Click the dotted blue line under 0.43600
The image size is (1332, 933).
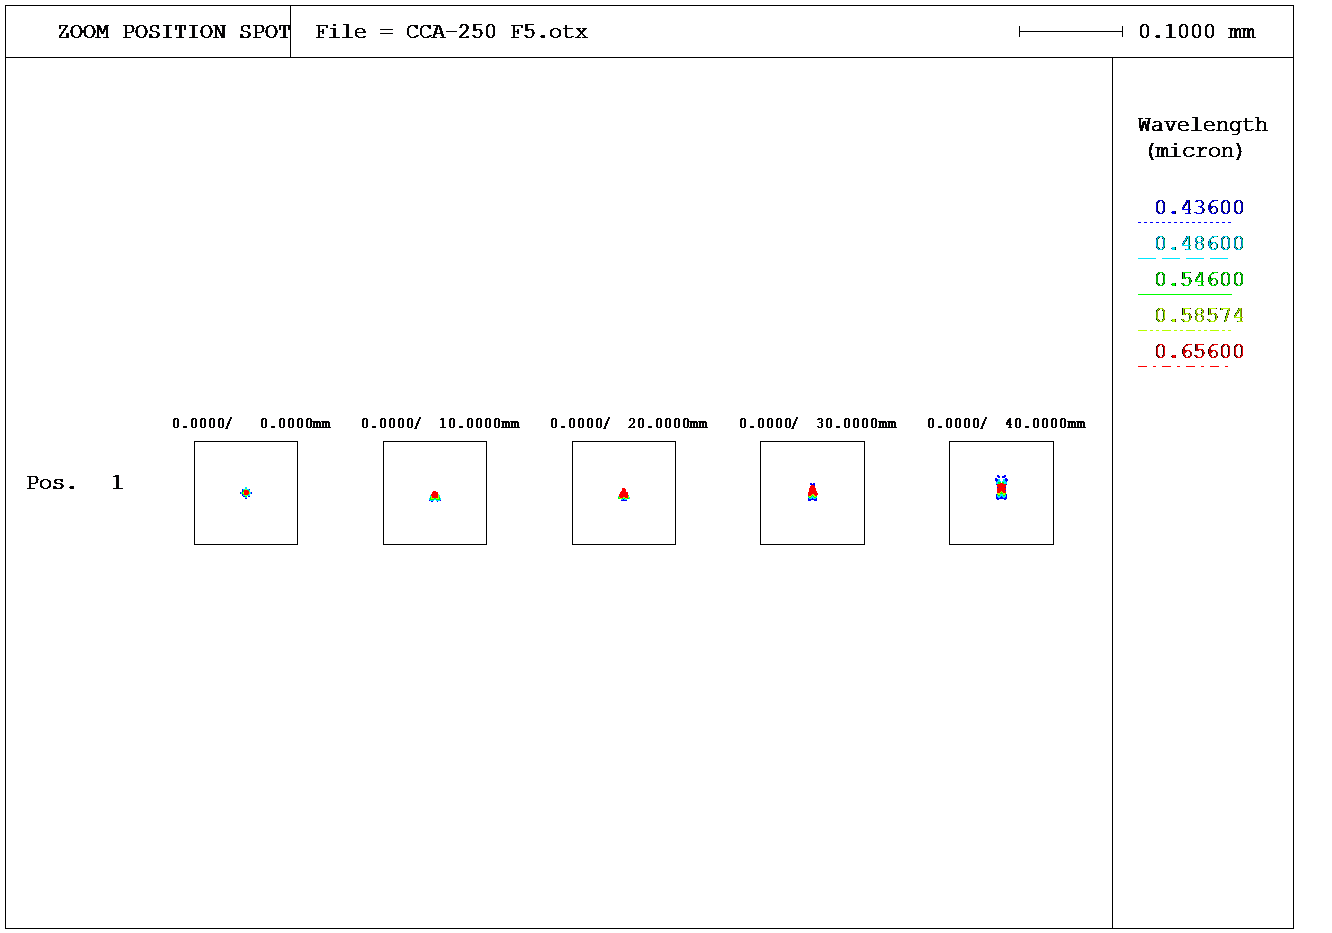coord(1184,222)
